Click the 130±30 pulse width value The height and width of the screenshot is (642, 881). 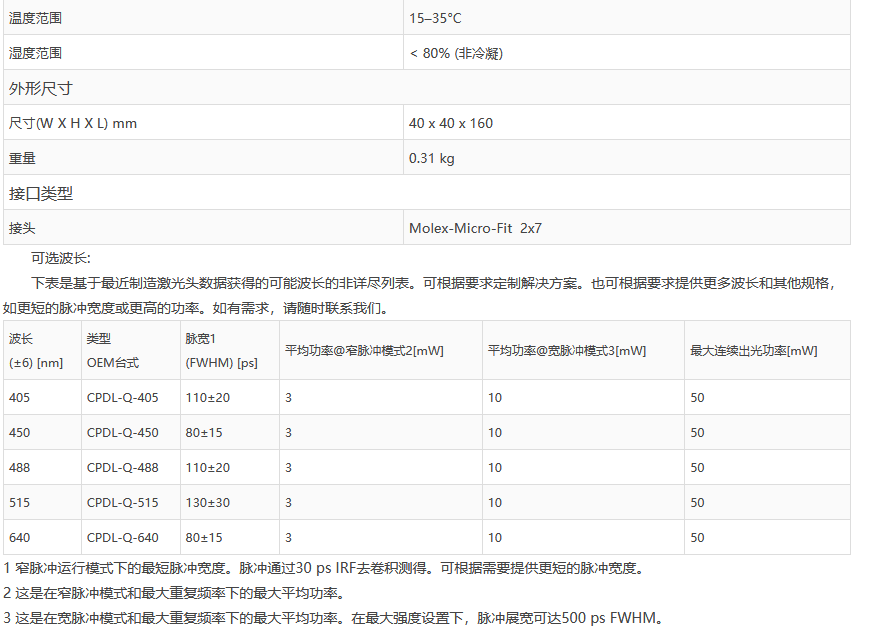click(x=207, y=503)
